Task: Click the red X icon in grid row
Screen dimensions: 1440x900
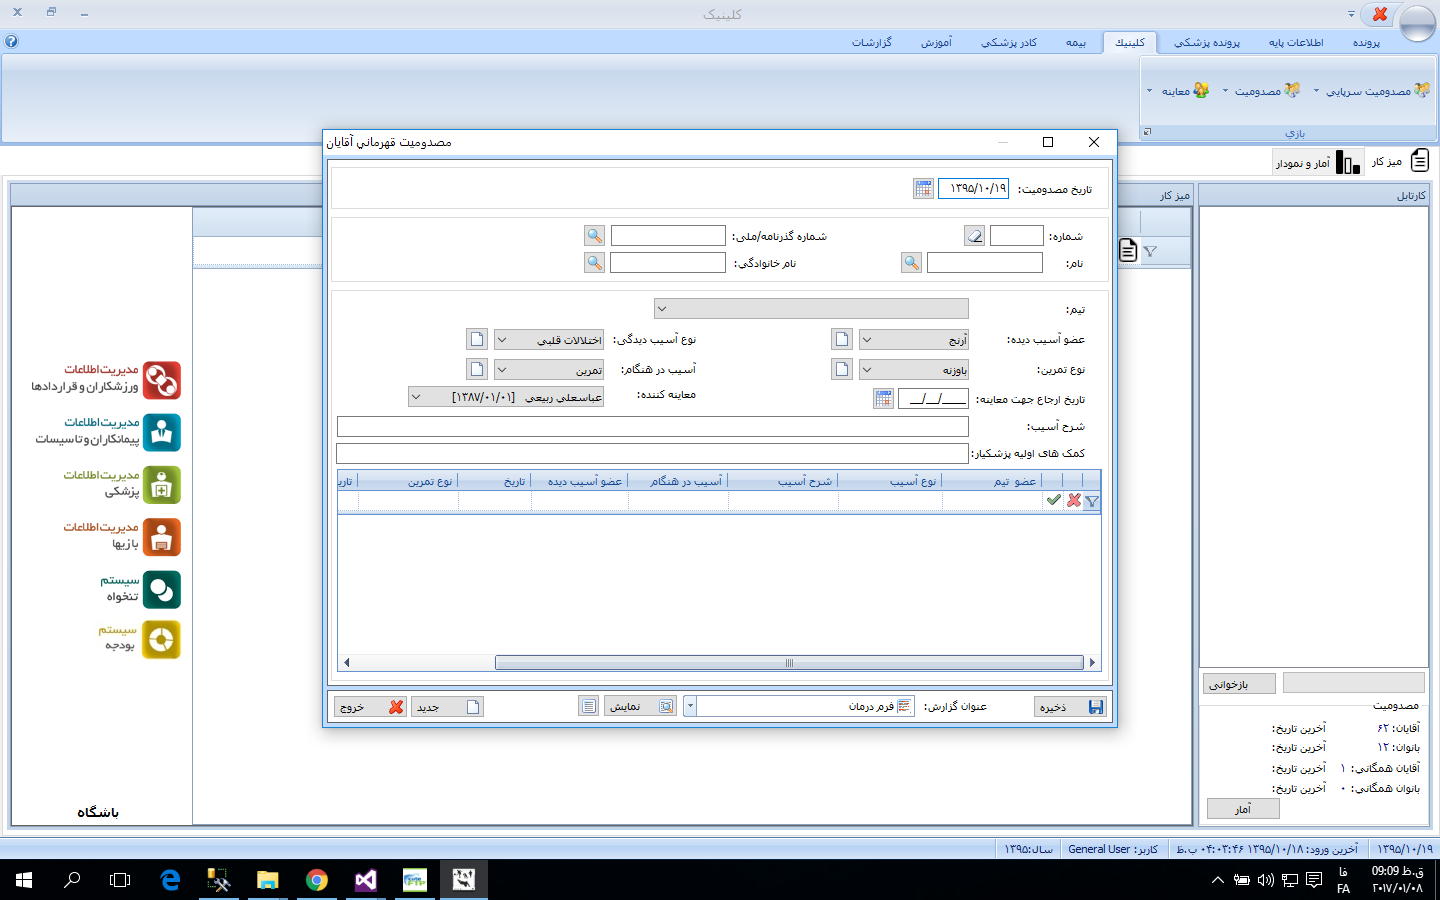Action: point(1074,500)
